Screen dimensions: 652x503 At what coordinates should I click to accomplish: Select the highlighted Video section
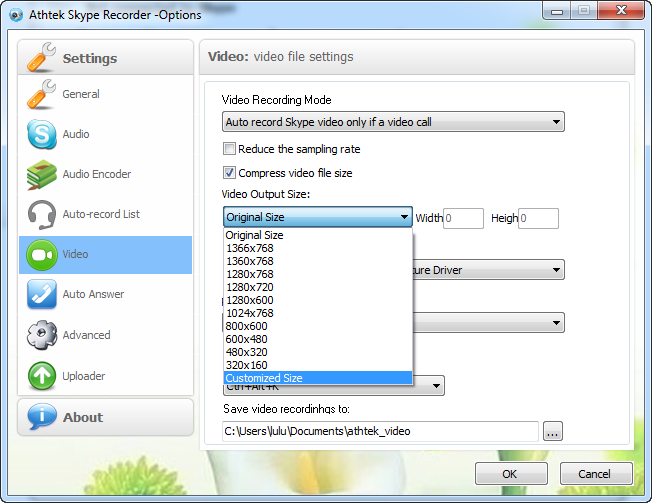[x=106, y=255]
